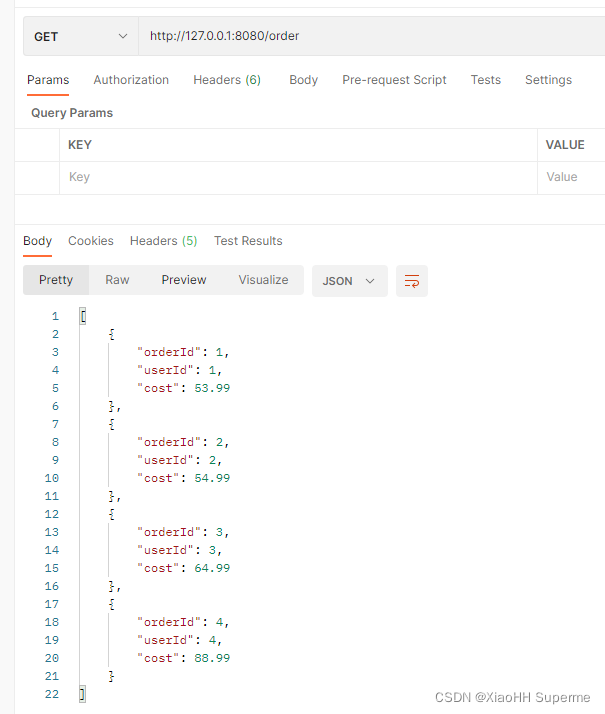This screenshot has height=714, width=605.
Task: Switch to the Authorization tab
Action: 131,80
